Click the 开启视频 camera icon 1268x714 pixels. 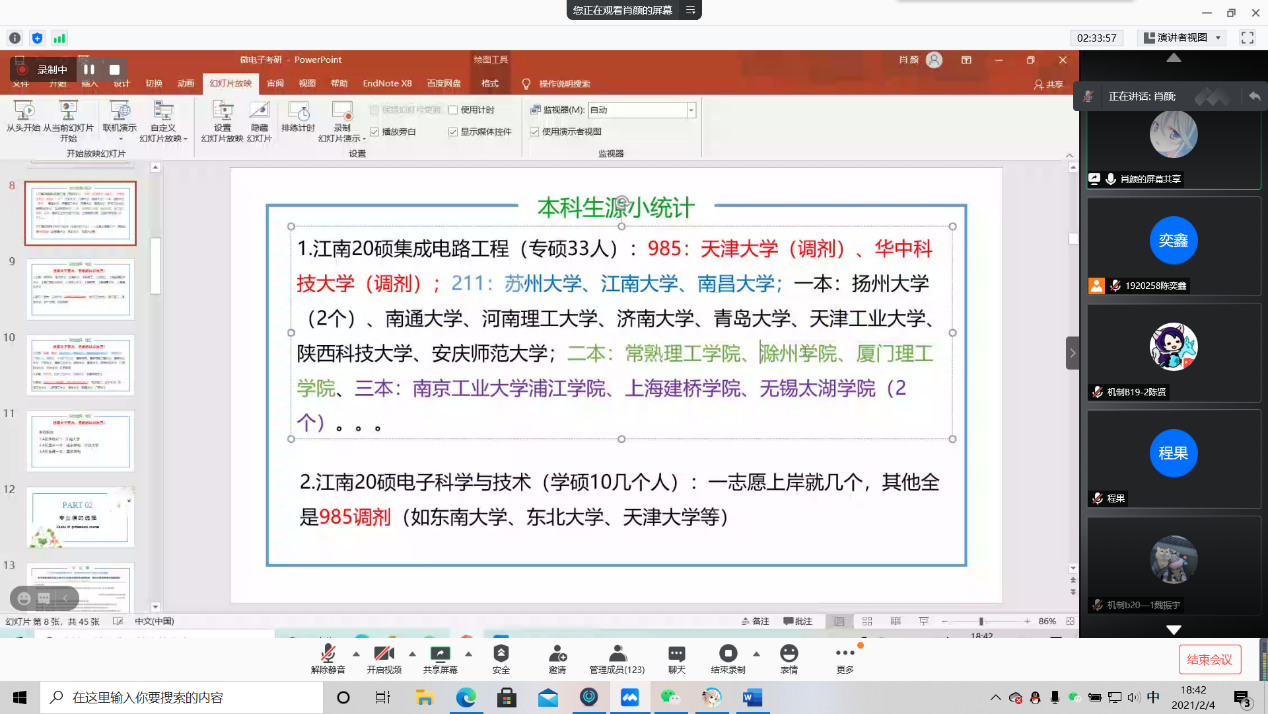click(383, 654)
